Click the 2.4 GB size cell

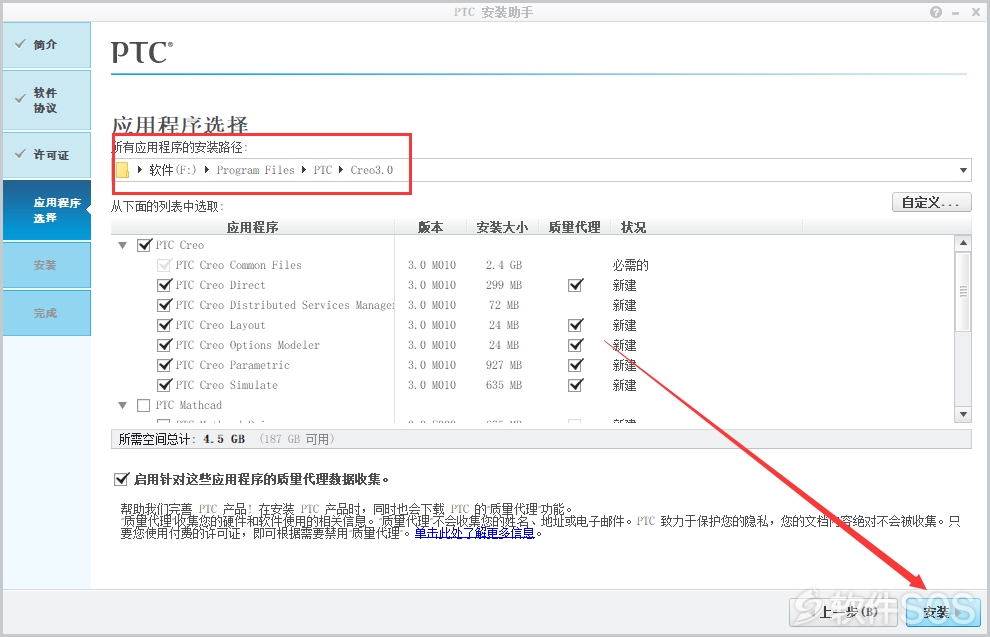(x=504, y=265)
